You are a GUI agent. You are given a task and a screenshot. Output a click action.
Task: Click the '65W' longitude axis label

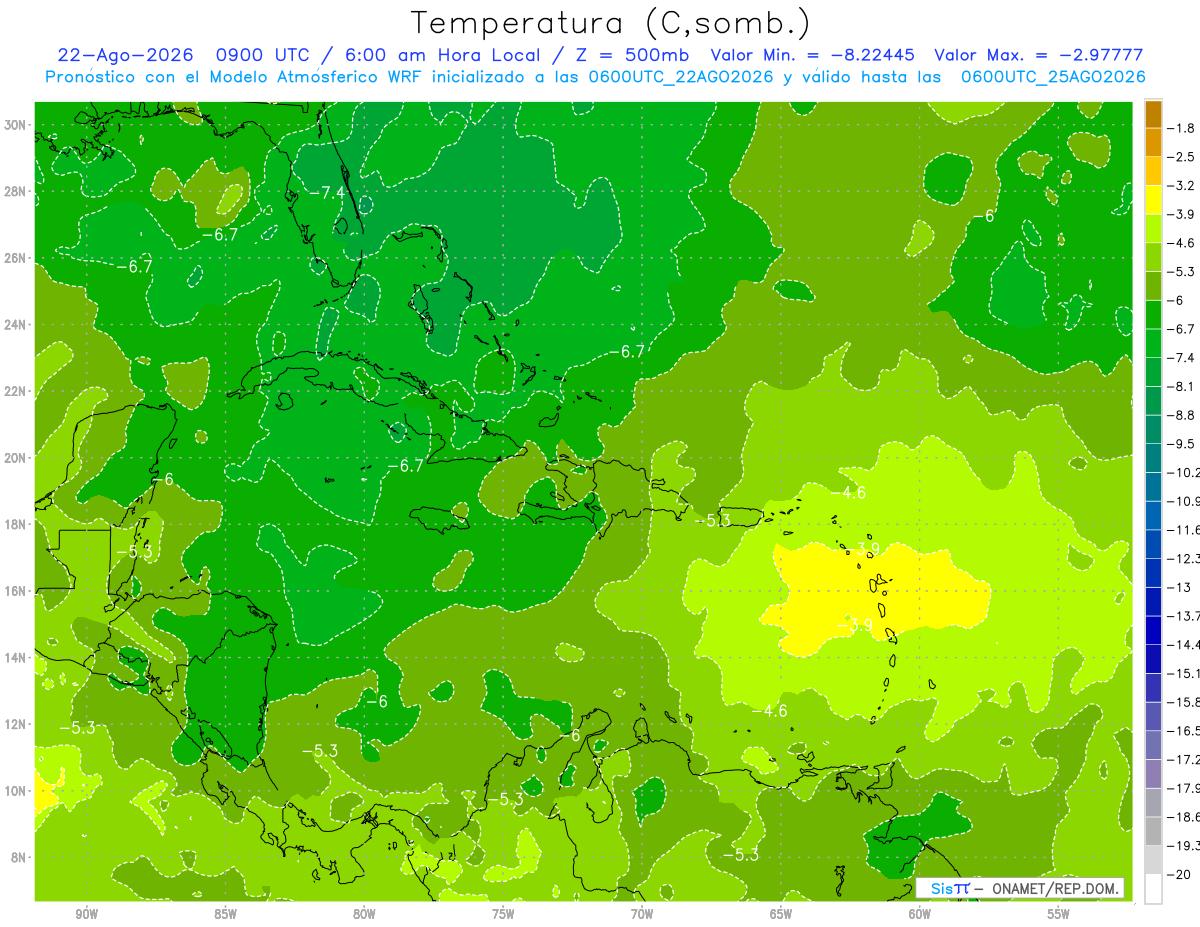(781, 914)
